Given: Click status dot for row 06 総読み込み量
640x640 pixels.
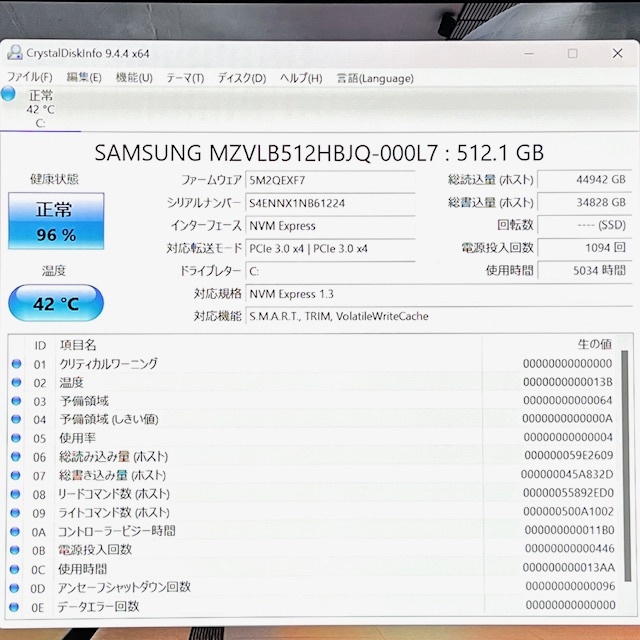Looking at the screenshot, I should pos(16,457).
